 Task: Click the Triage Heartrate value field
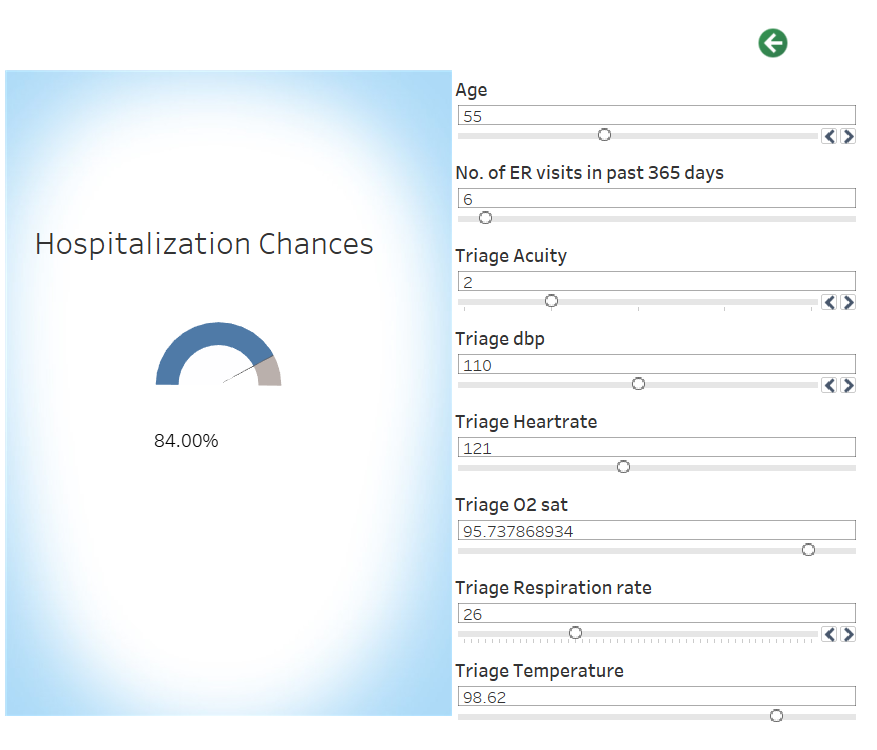657,447
